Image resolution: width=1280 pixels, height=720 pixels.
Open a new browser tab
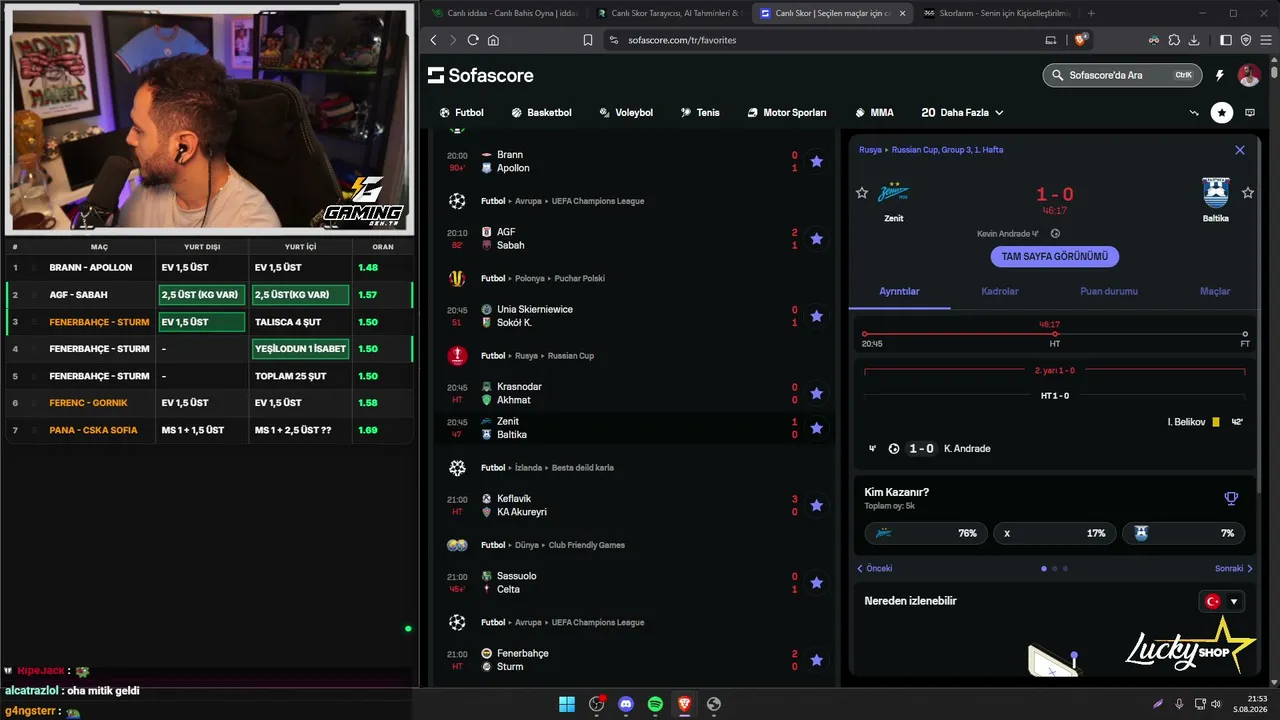coord(1091,13)
